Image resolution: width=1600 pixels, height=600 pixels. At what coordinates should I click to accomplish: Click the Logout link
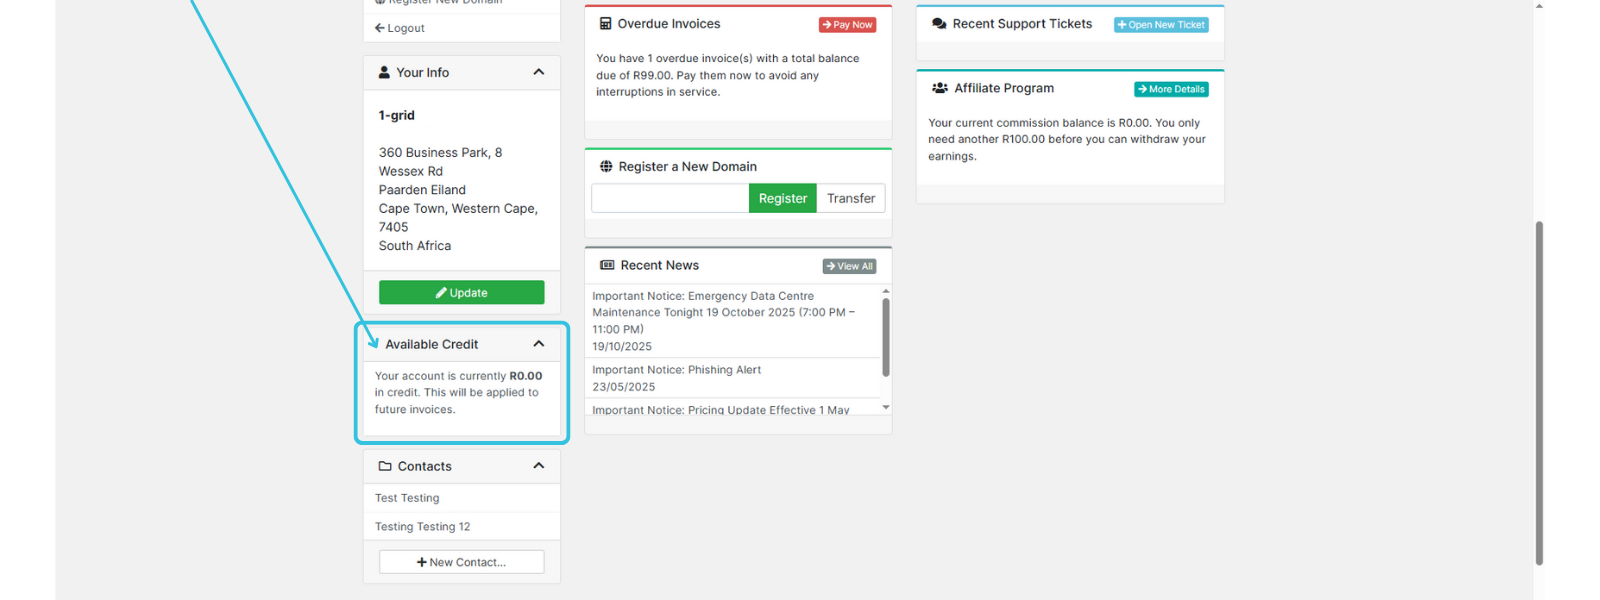point(400,28)
